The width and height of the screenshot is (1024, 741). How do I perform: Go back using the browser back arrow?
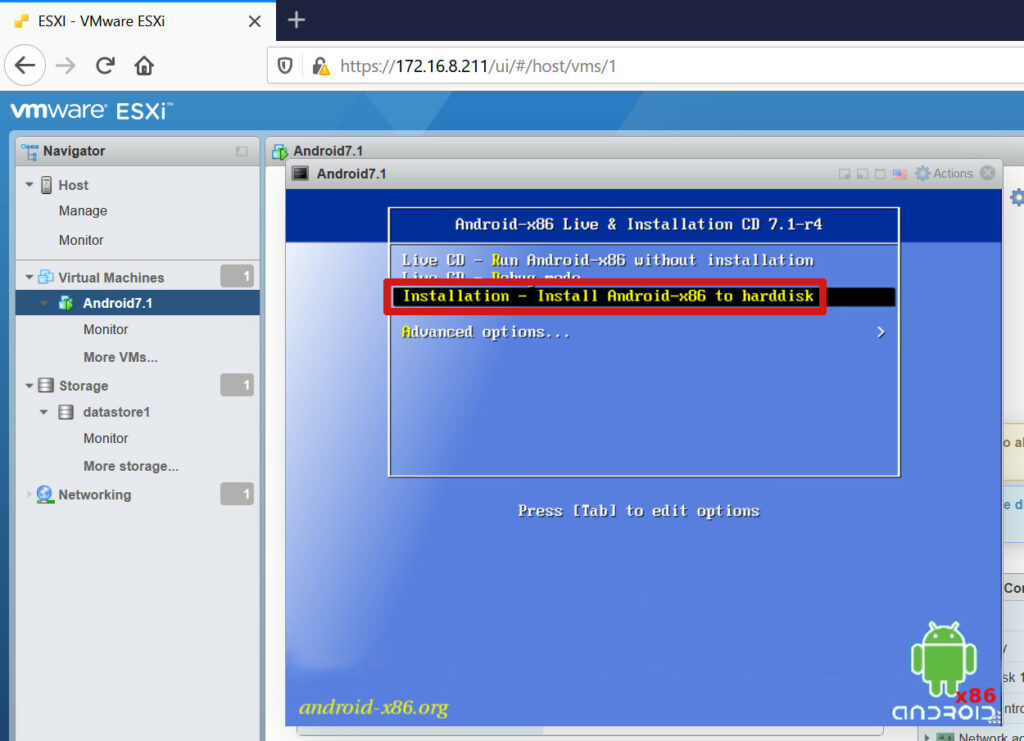[25, 65]
